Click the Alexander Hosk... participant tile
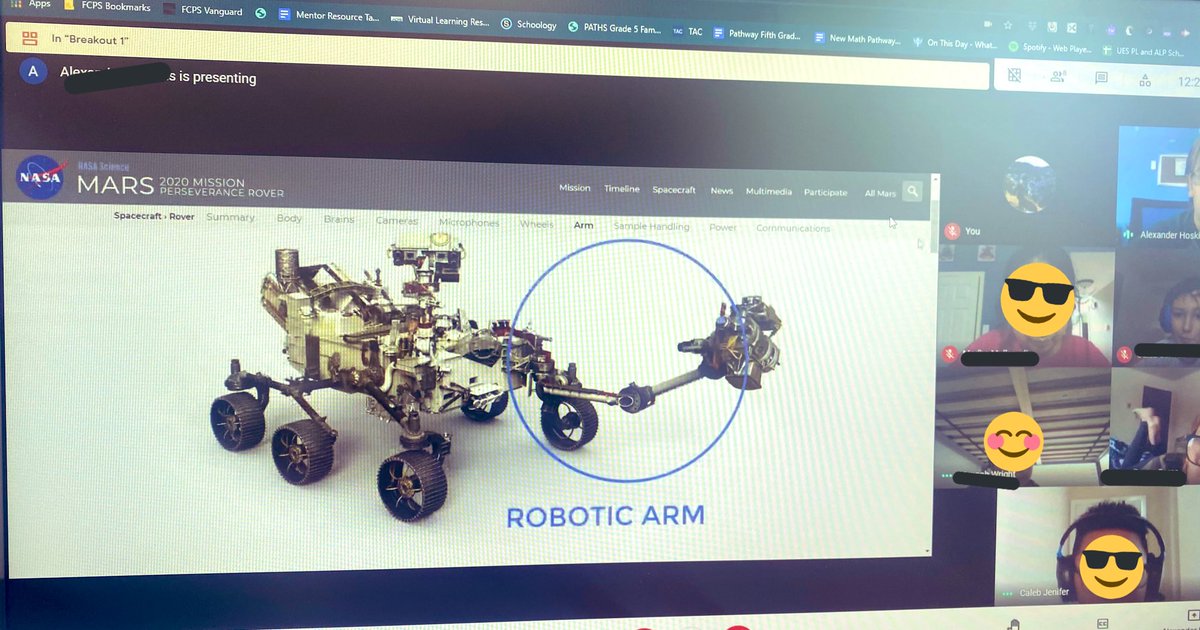Image resolution: width=1200 pixels, height=630 pixels. tap(1159, 185)
